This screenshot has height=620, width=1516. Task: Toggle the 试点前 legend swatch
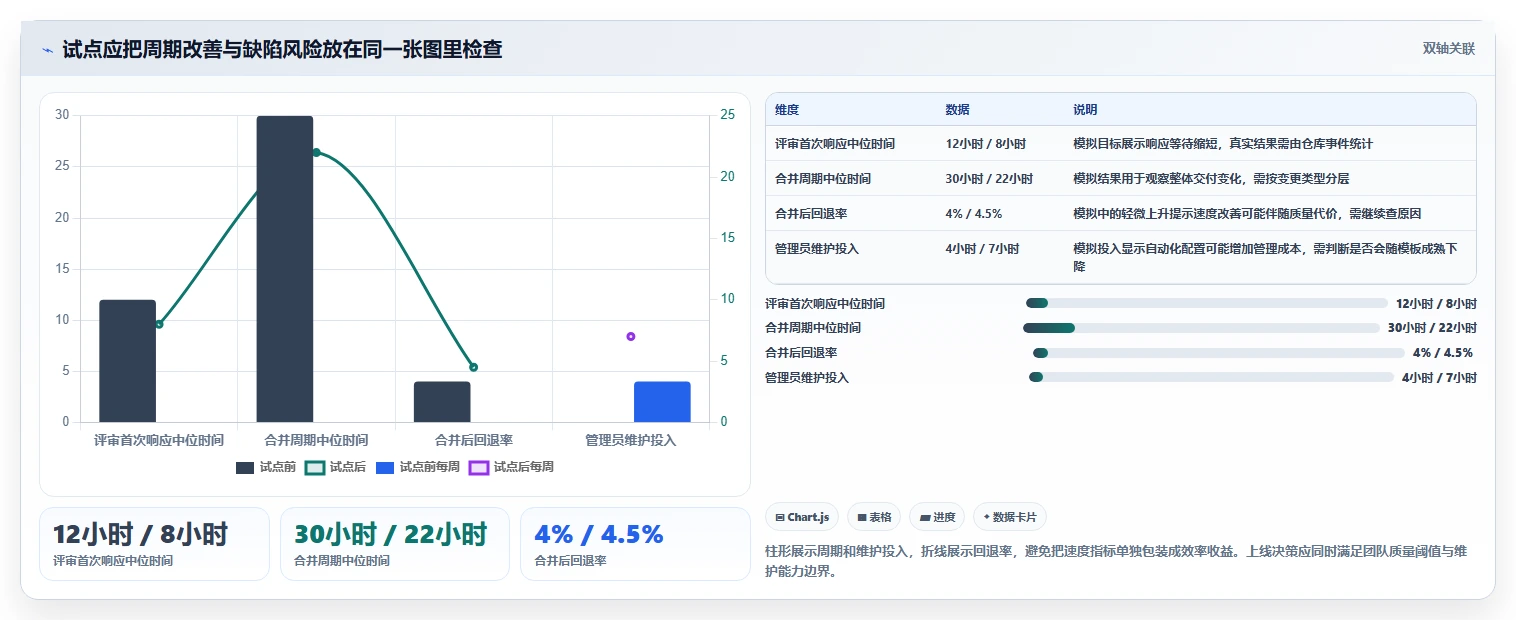tap(245, 467)
